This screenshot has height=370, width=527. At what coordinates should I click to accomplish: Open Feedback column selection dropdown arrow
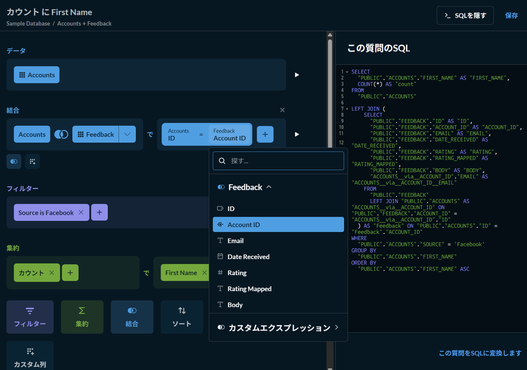click(x=127, y=134)
